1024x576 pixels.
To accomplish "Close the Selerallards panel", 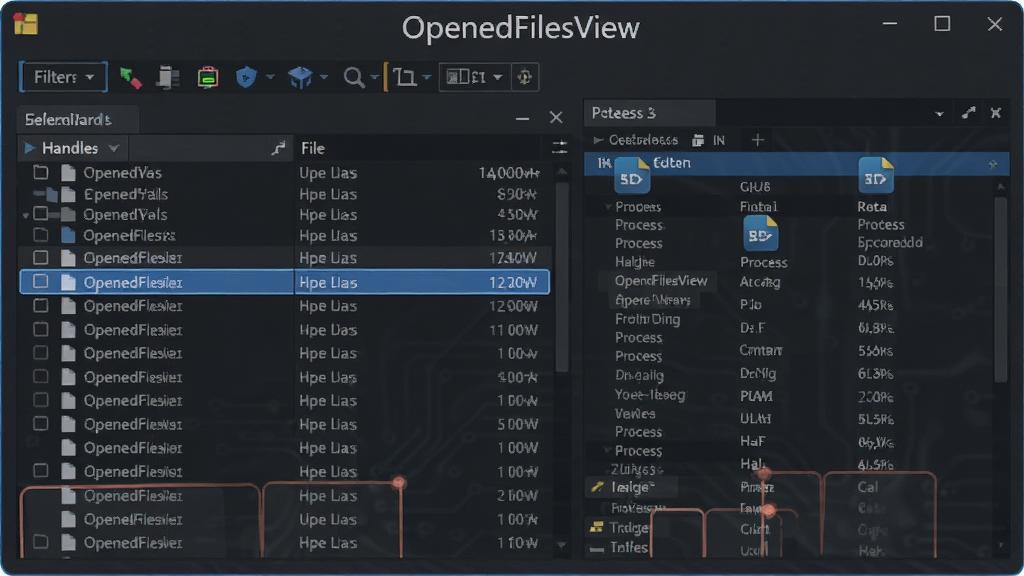I will click(556, 118).
